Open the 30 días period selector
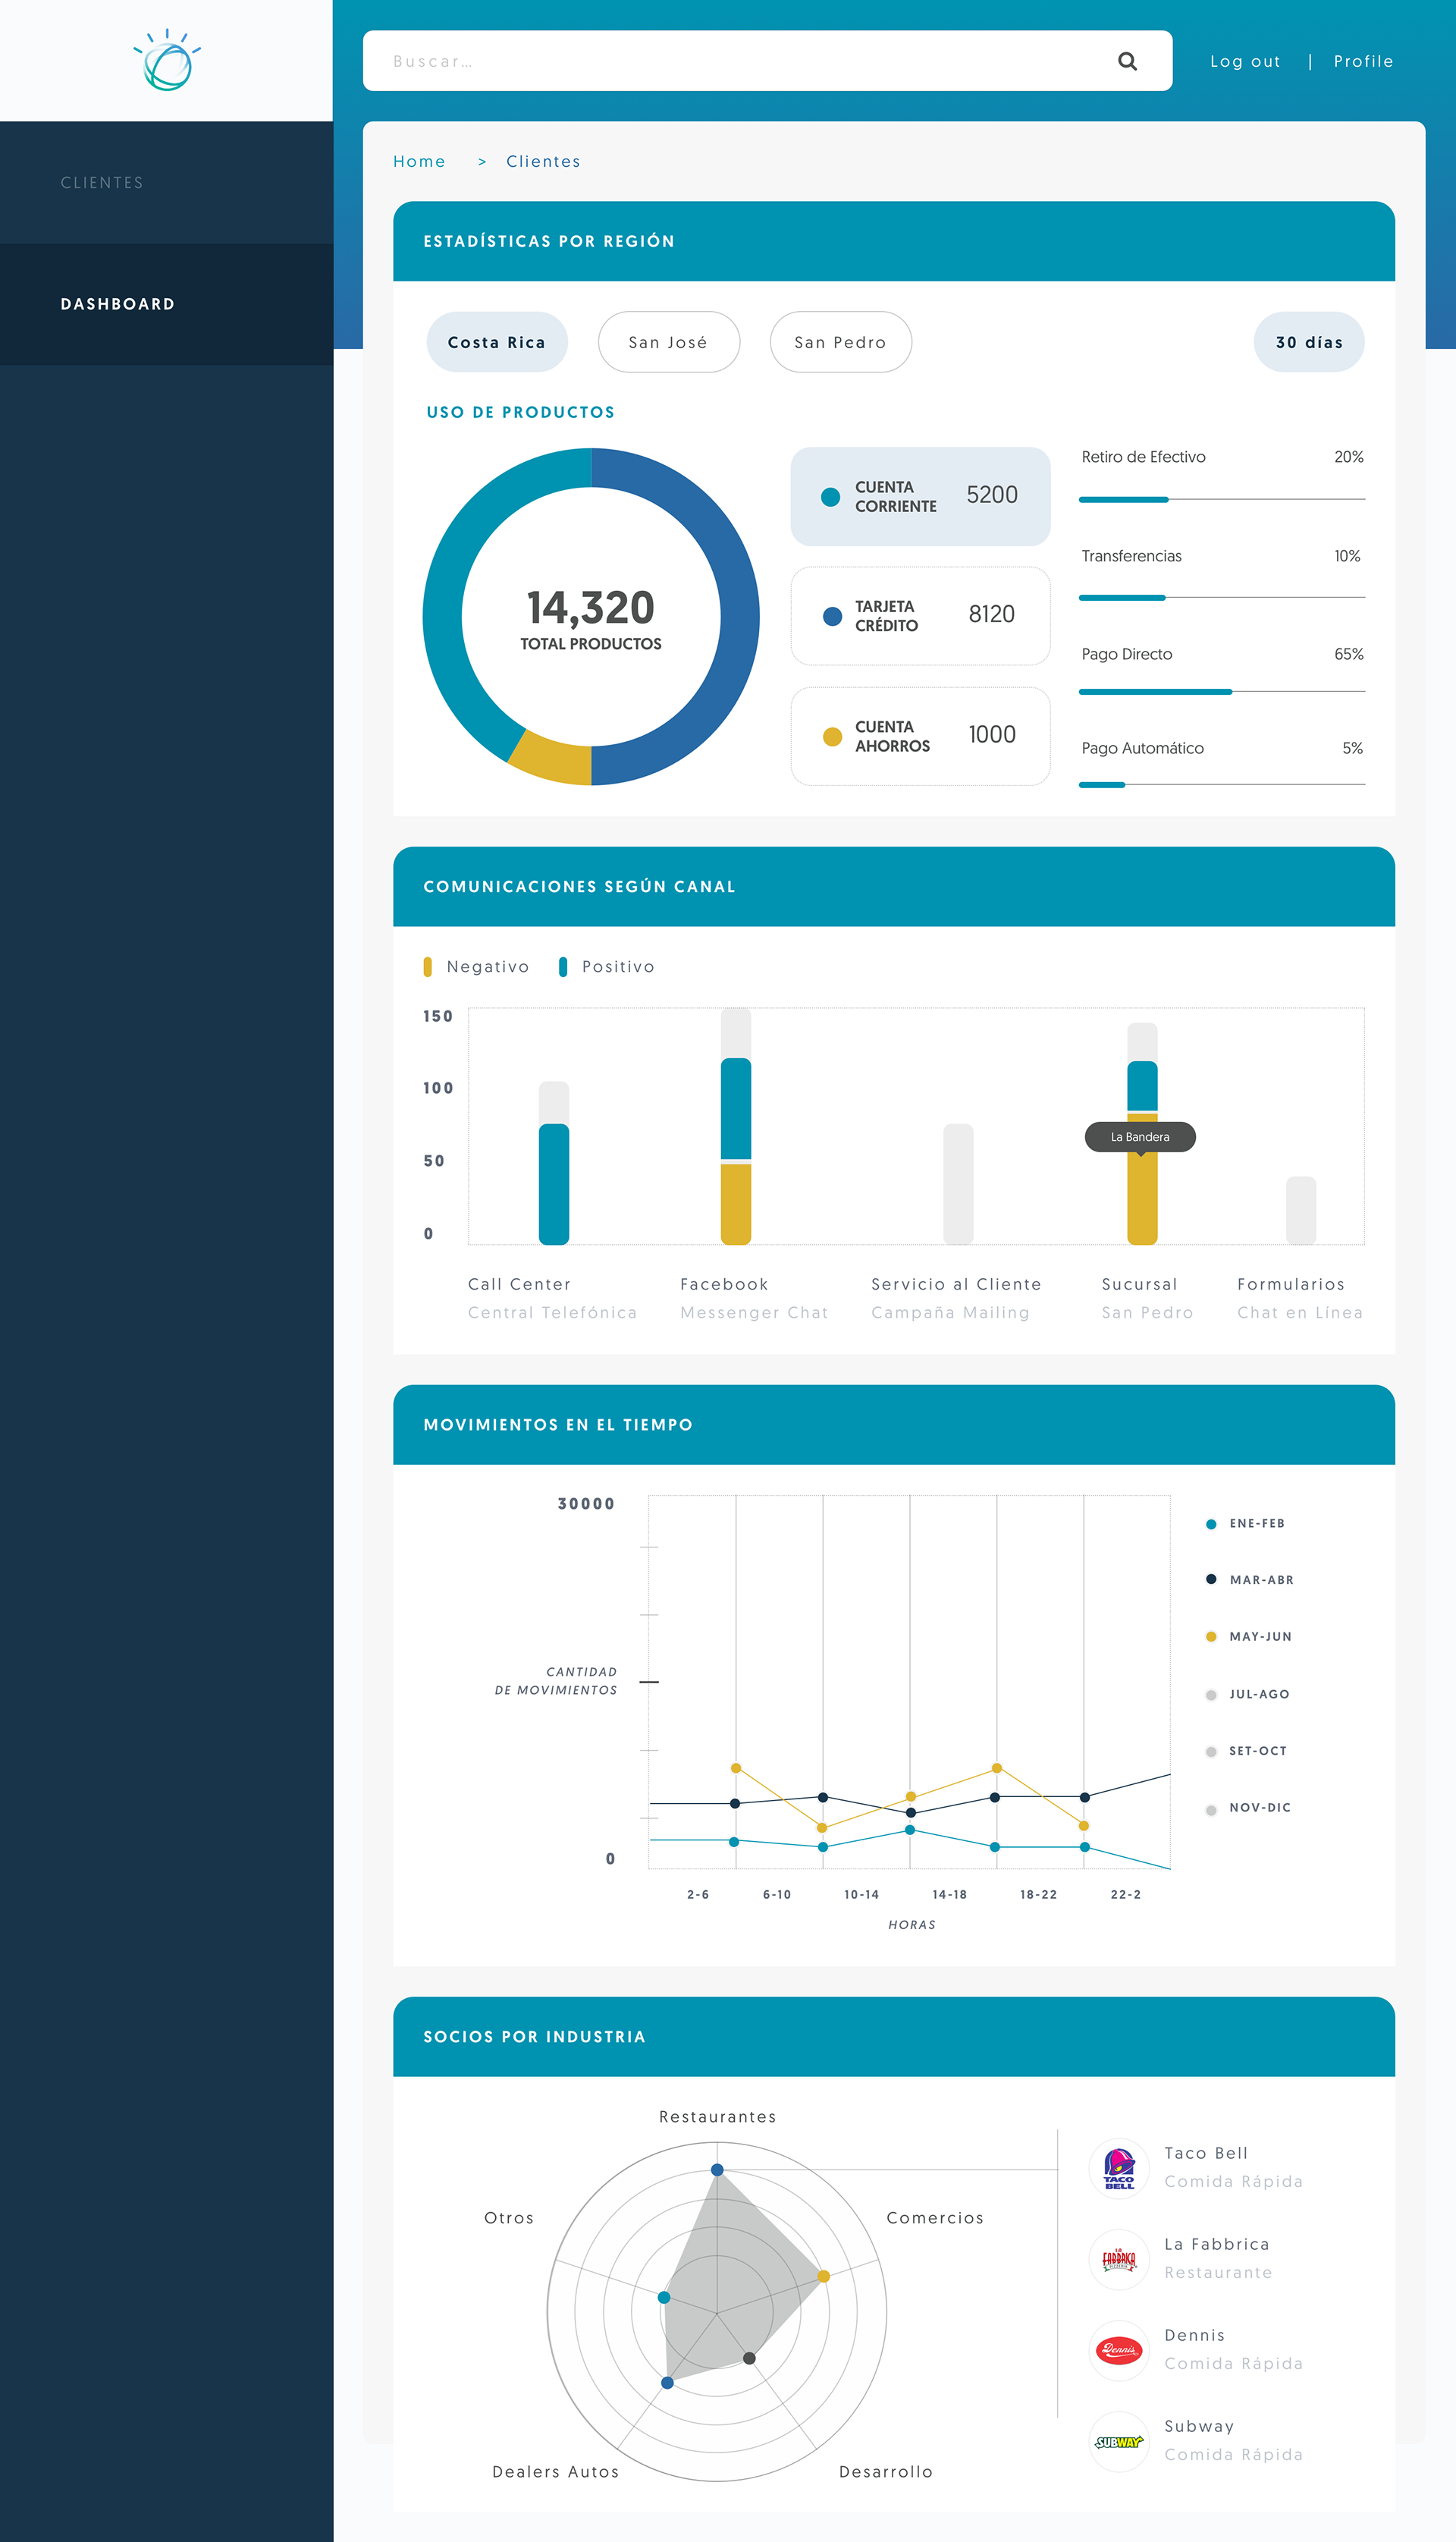The height and width of the screenshot is (2542, 1456). pos(1308,342)
